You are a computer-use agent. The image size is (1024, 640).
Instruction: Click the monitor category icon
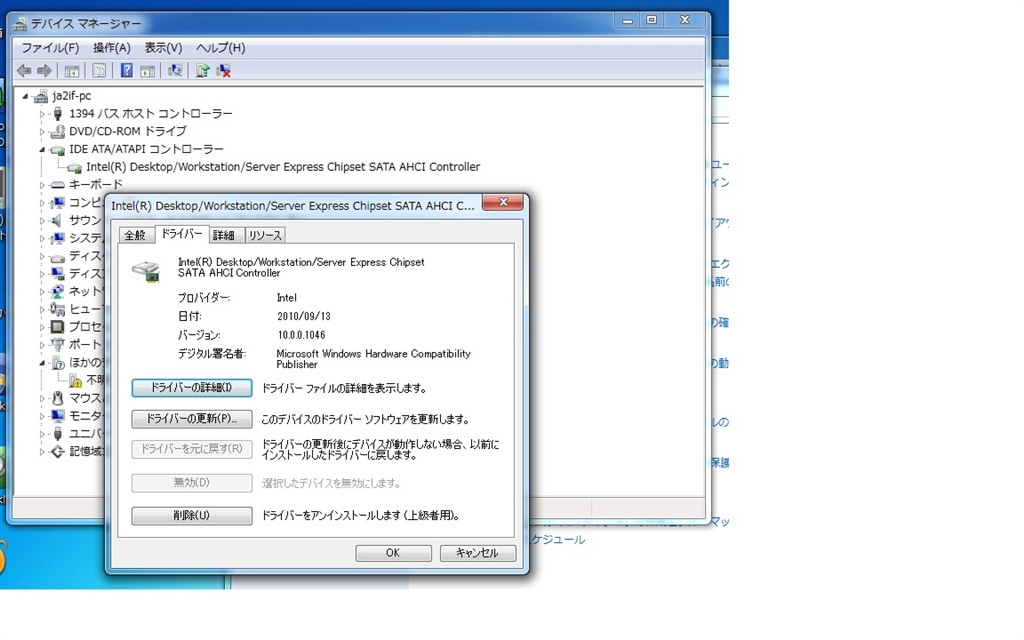click(x=57, y=415)
